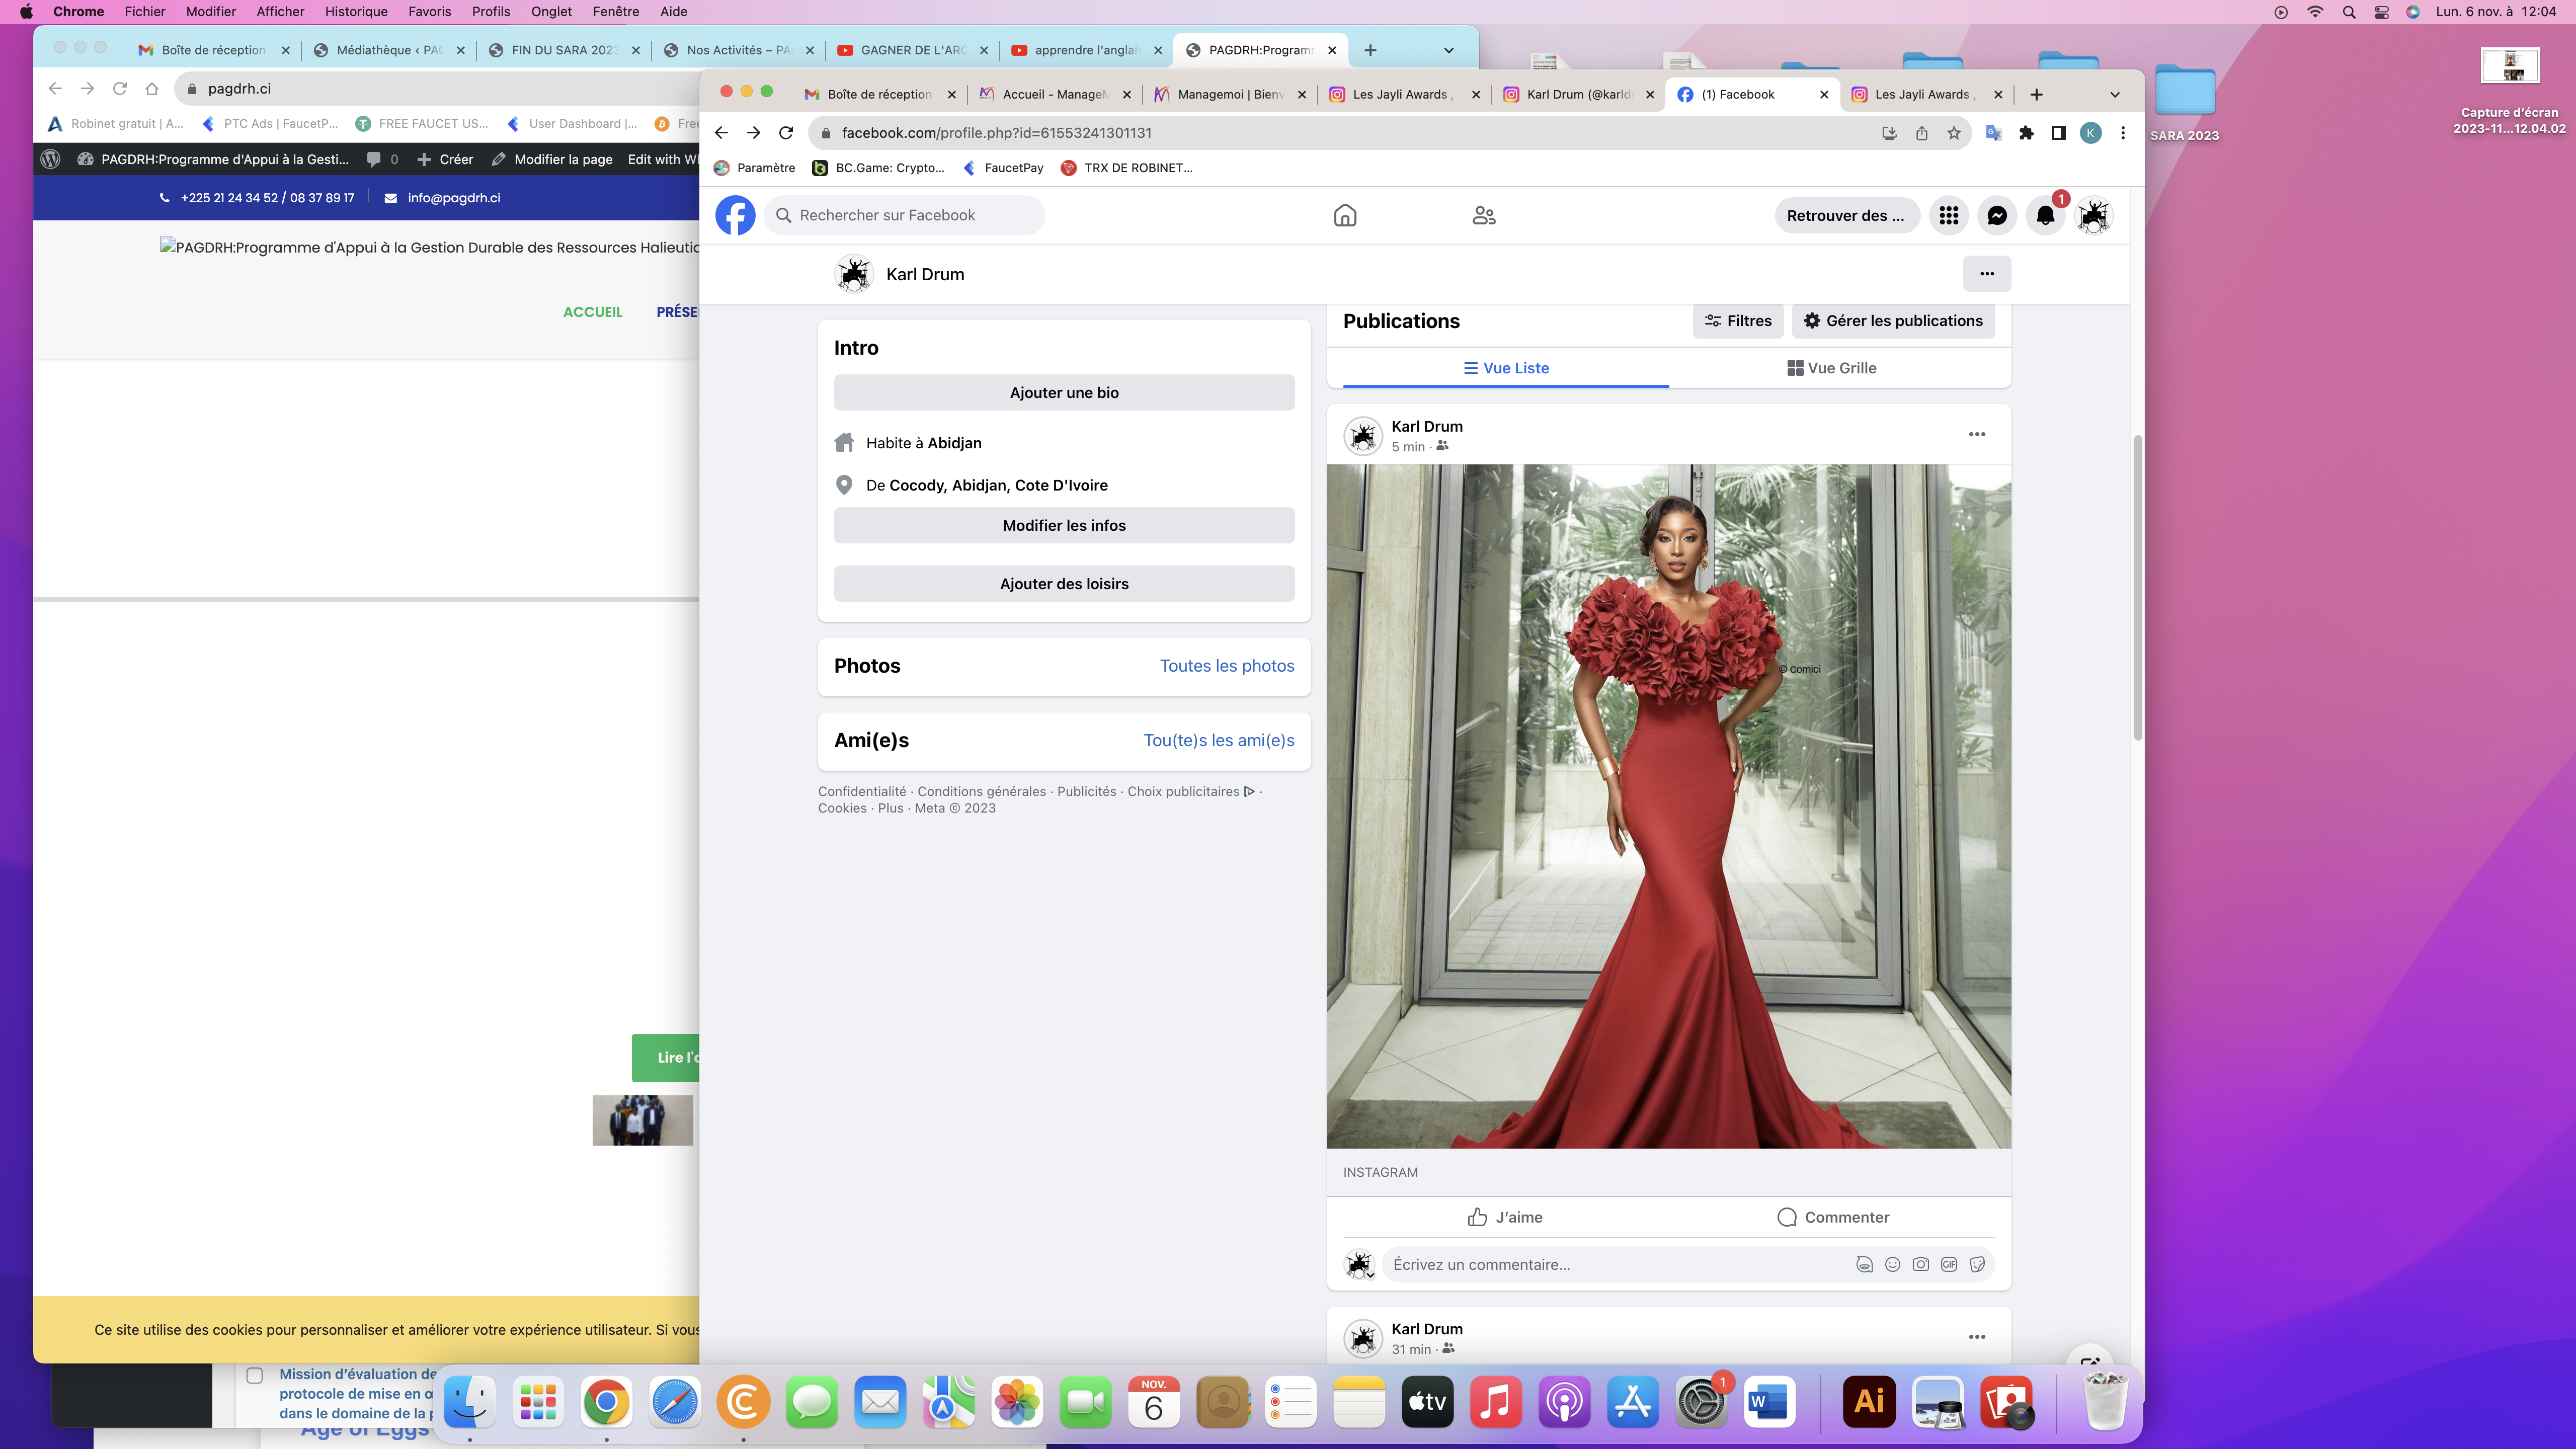The height and width of the screenshot is (1449, 2576).
Task: Click the Rechercher sur Facebook search field
Action: (x=905, y=215)
